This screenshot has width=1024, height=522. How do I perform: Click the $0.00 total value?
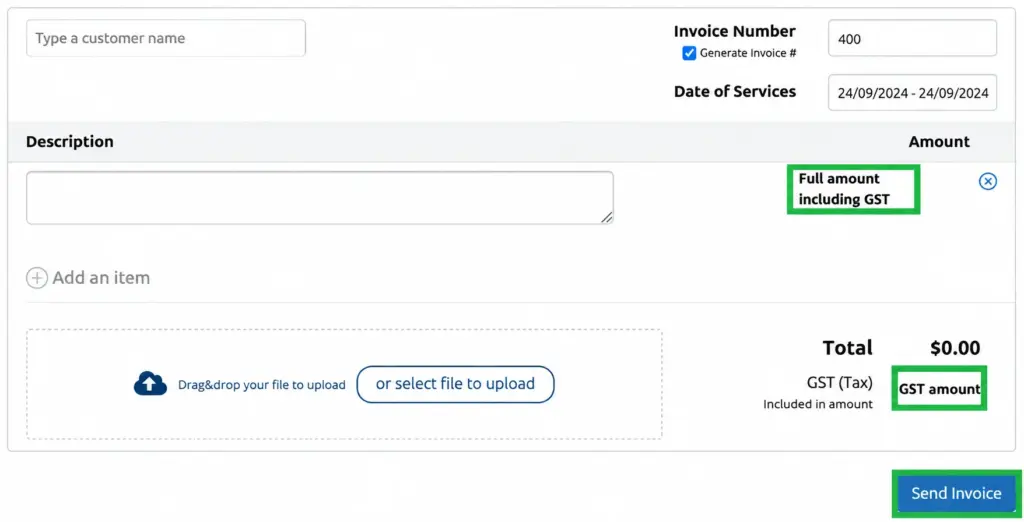(x=955, y=348)
